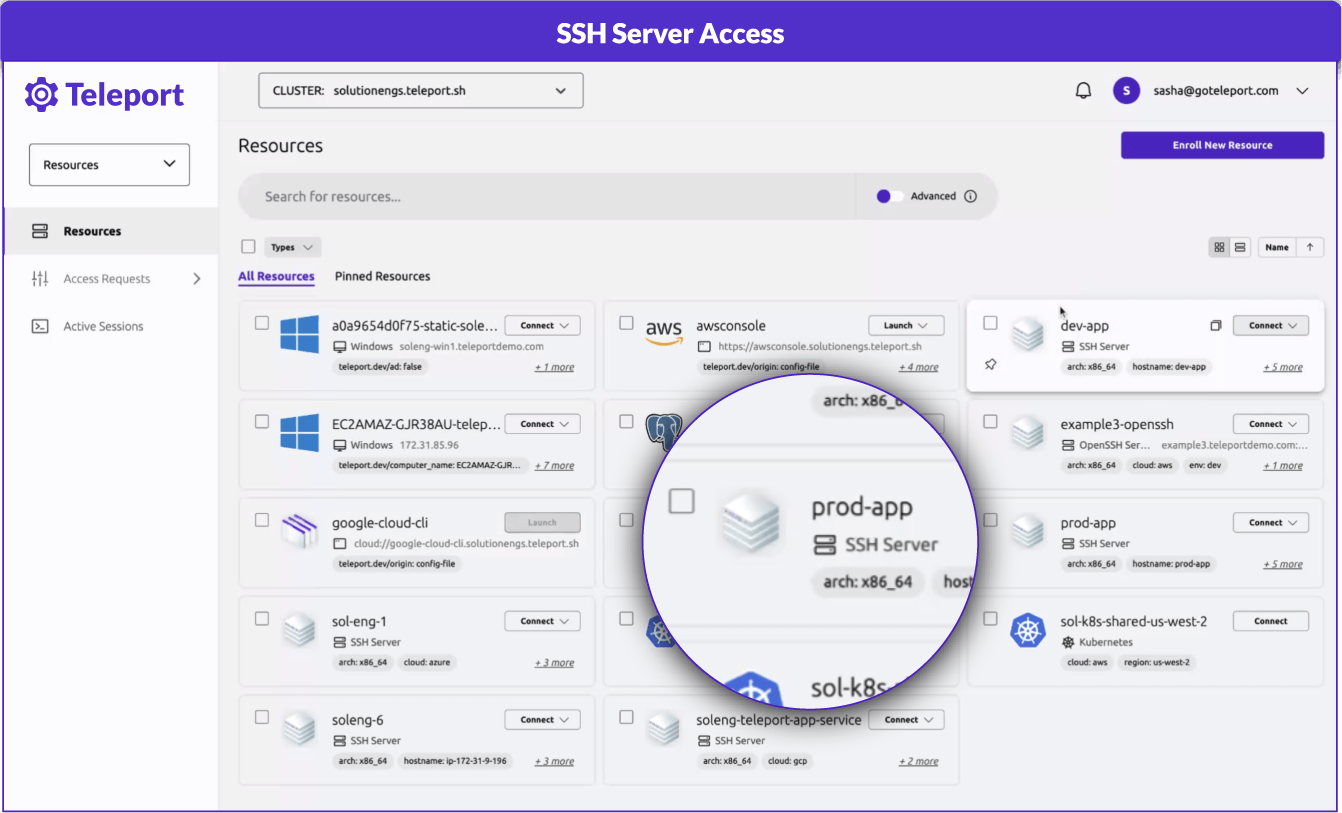Connect to sol-k8s-shared-us-west-2
Image resolution: width=1342 pixels, height=813 pixels.
point(1271,621)
